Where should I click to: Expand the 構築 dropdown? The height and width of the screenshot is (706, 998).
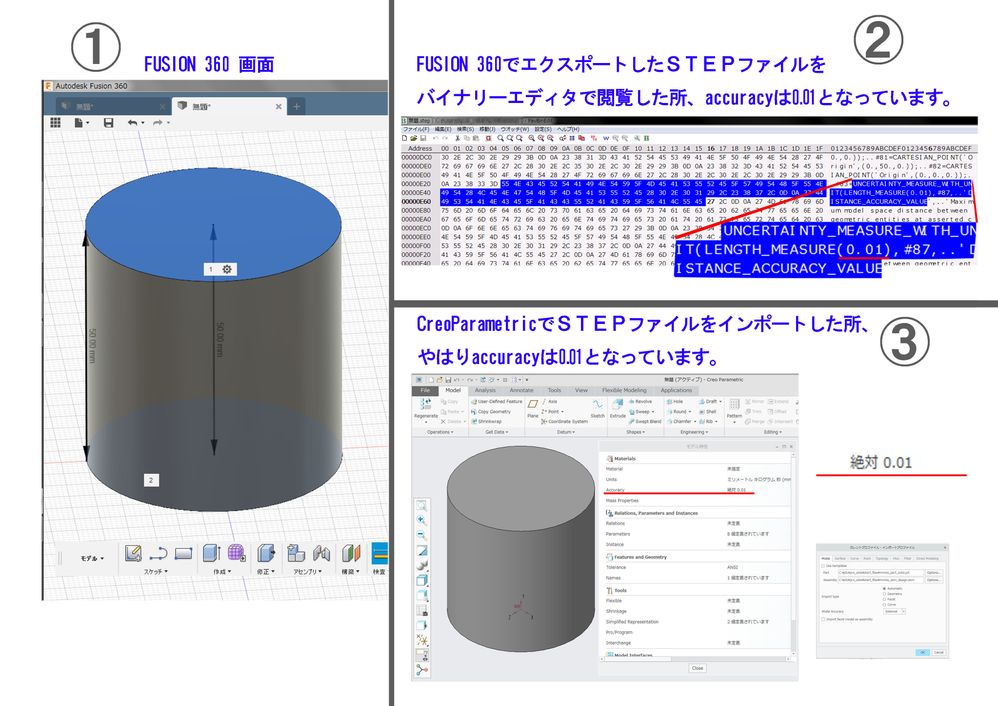click(x=351, y=572)
